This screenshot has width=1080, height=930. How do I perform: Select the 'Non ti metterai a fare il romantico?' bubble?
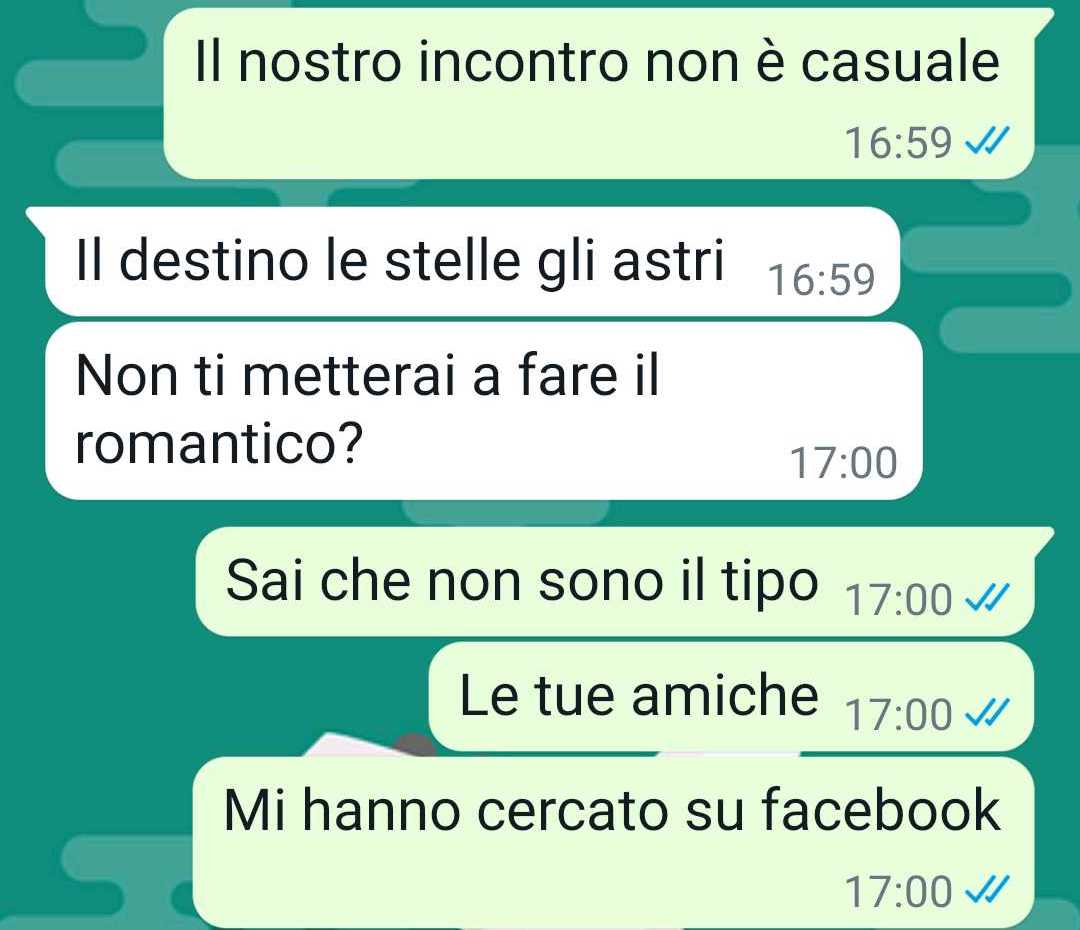click(x=484, y=411)
